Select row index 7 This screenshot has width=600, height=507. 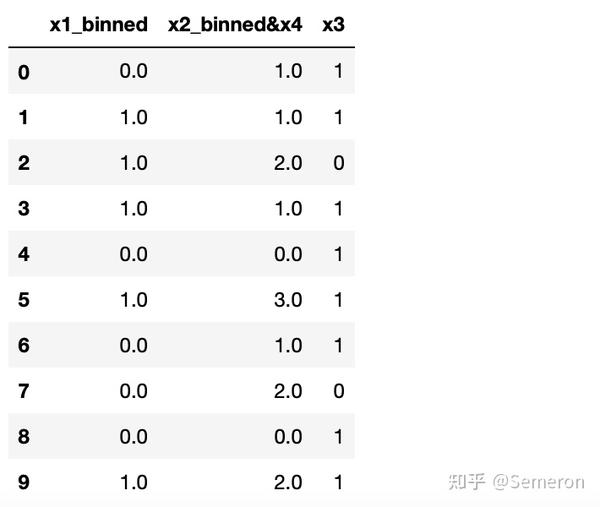(24, 391)
